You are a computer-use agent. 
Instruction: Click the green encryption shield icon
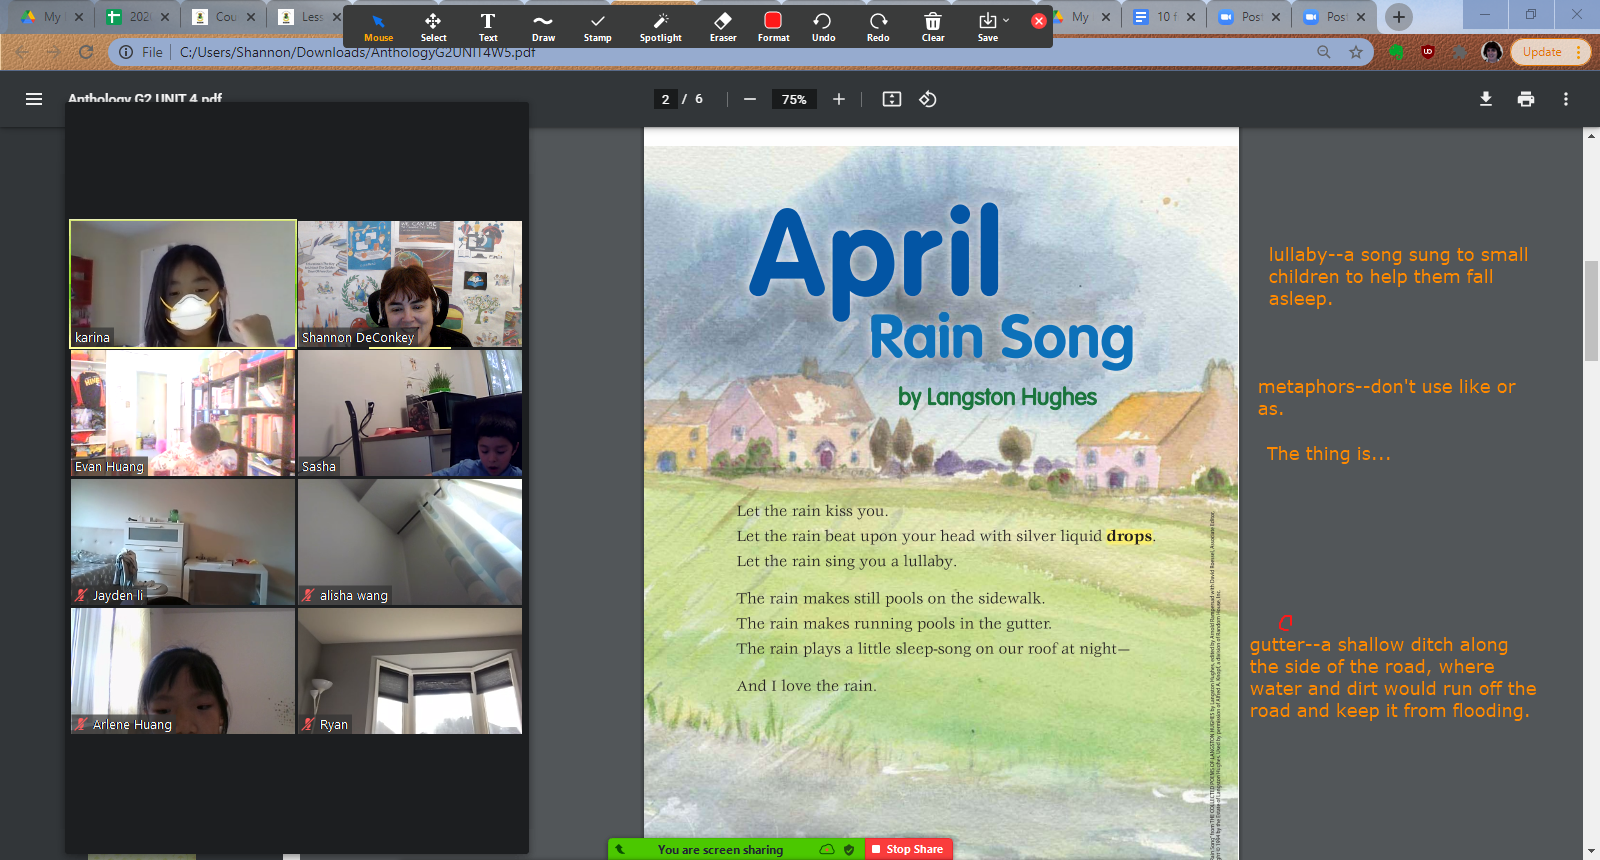point(849,850)
